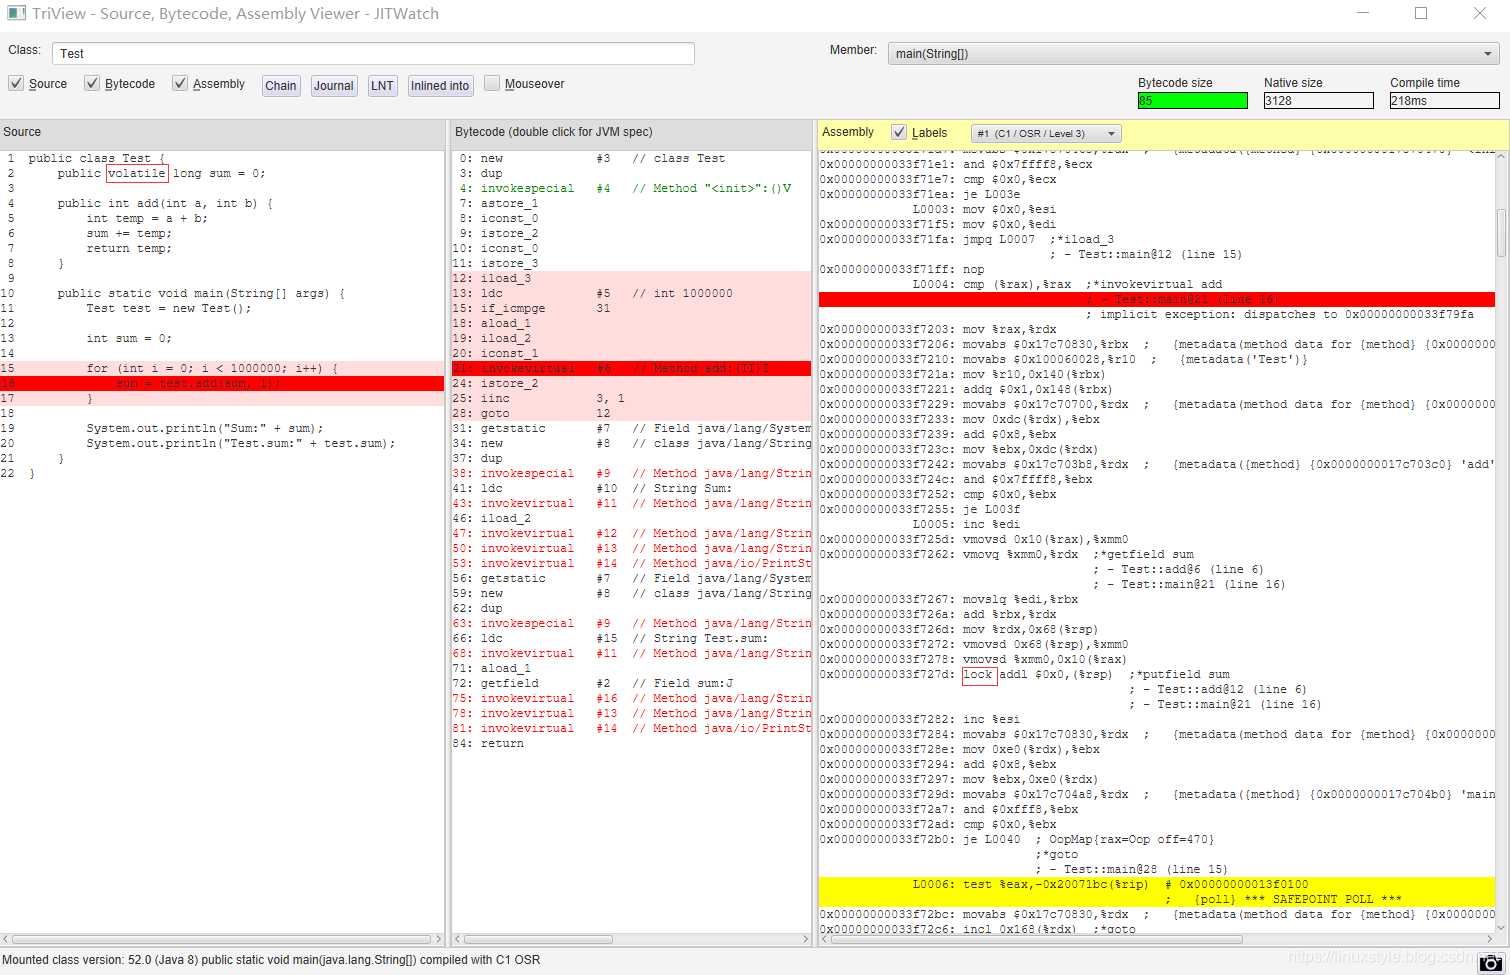Viewport: 1510px width, 975px height.
Task: Click the Inlined into button
Action: [x=440, y=86]
